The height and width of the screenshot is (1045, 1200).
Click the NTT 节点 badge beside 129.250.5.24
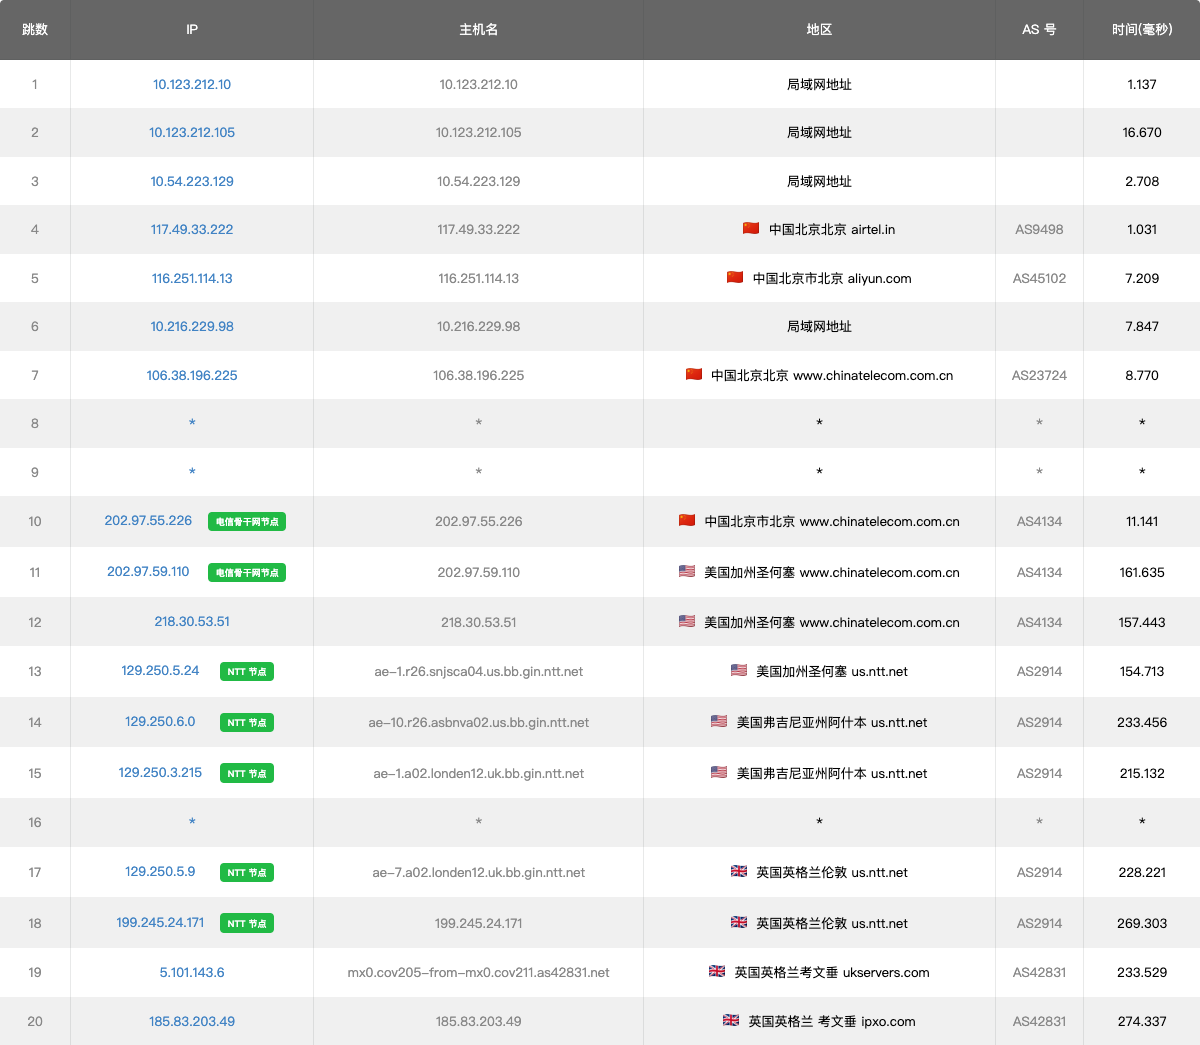click(x=246, y=672)
